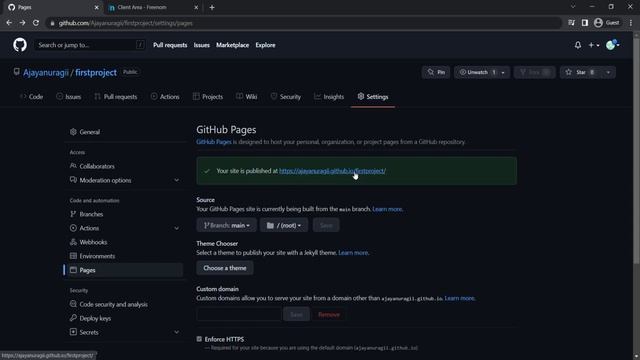The height and width of the screenshot is (360, 640).
Task: Switch to the Security tab
Action: pos(286,97)
